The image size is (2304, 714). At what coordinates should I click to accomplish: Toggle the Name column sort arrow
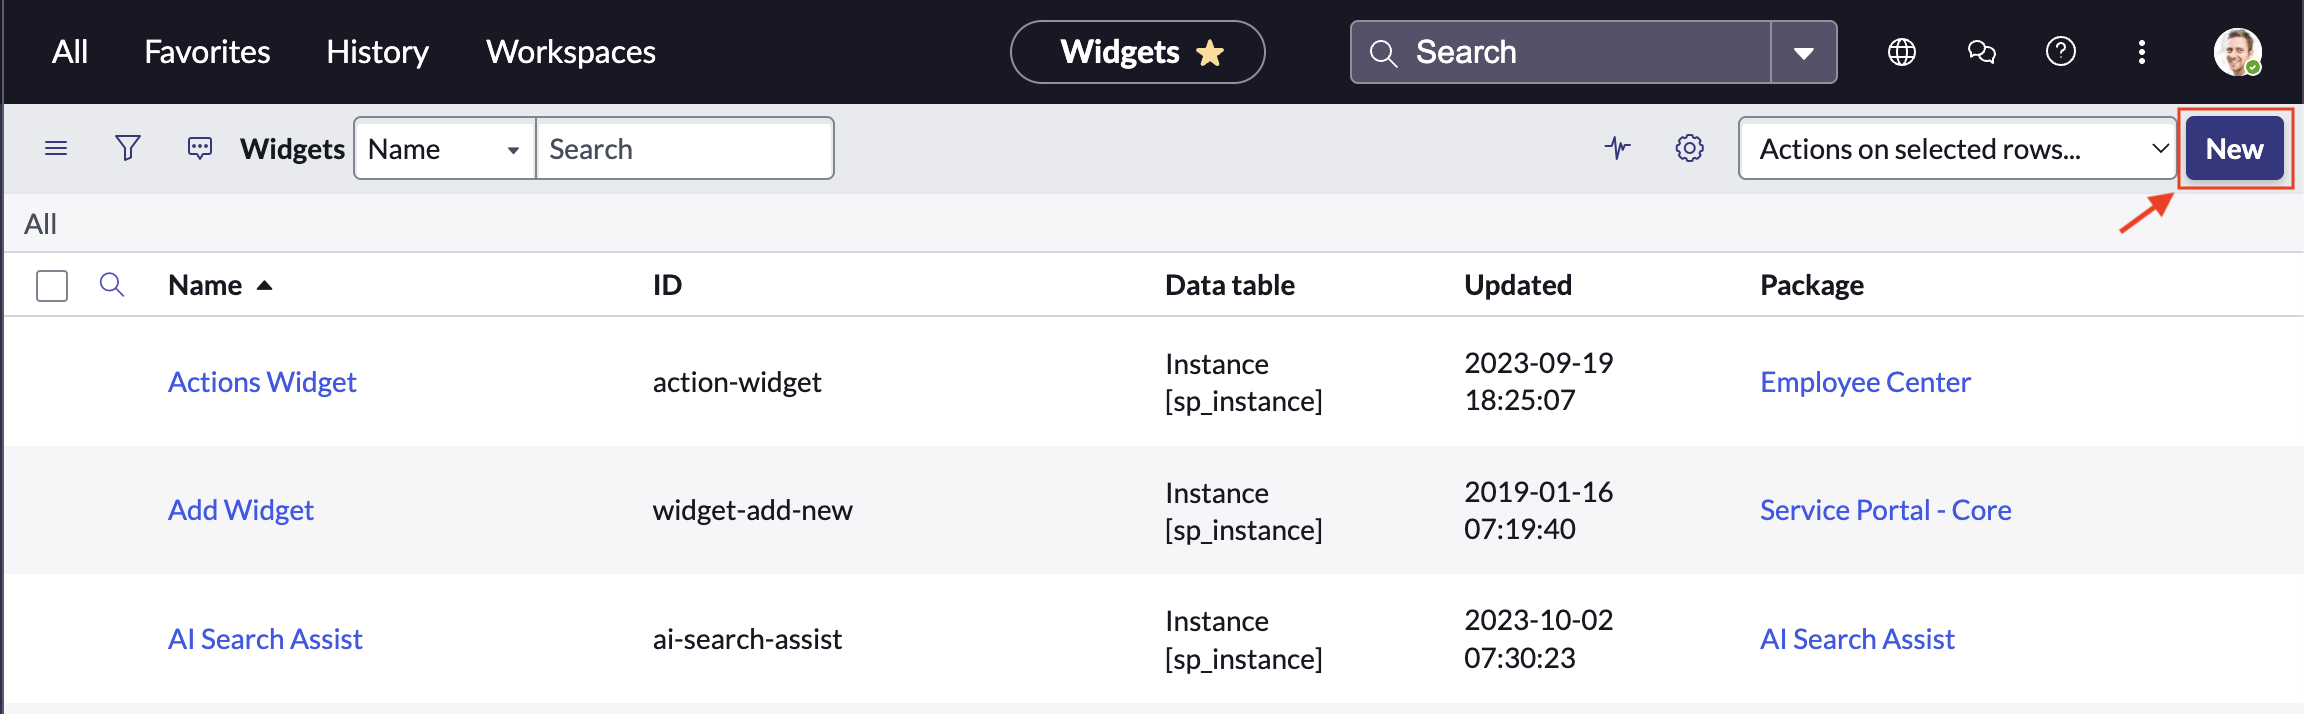264,286
